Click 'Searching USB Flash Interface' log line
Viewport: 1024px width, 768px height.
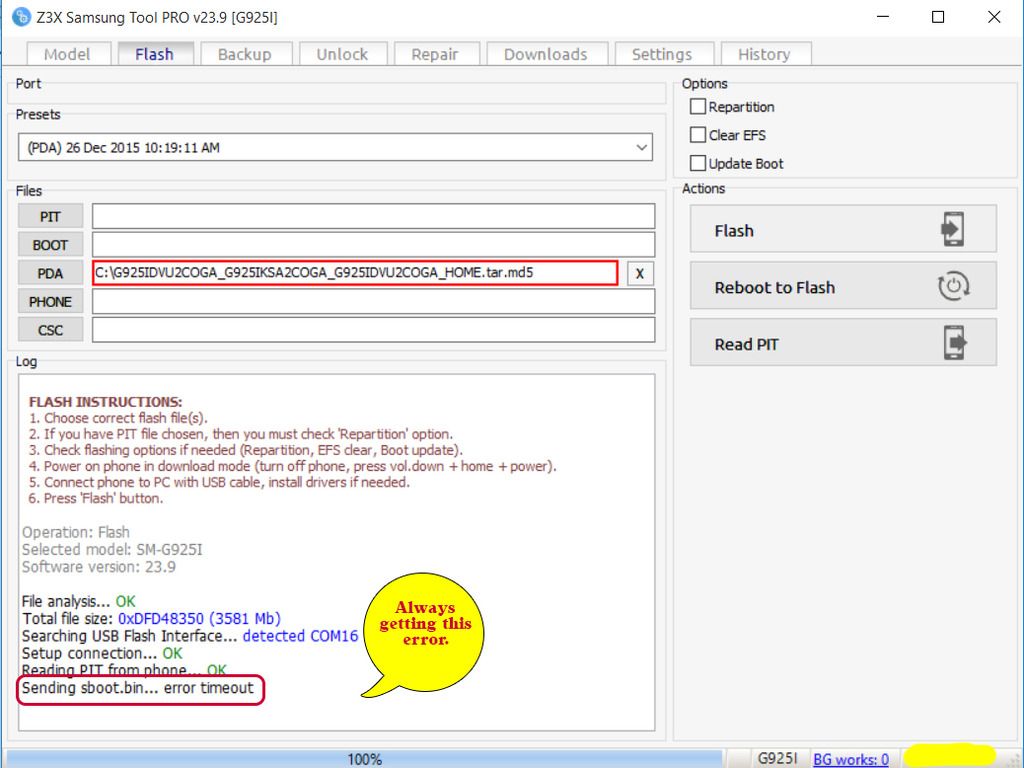click(x=190, y=635)
